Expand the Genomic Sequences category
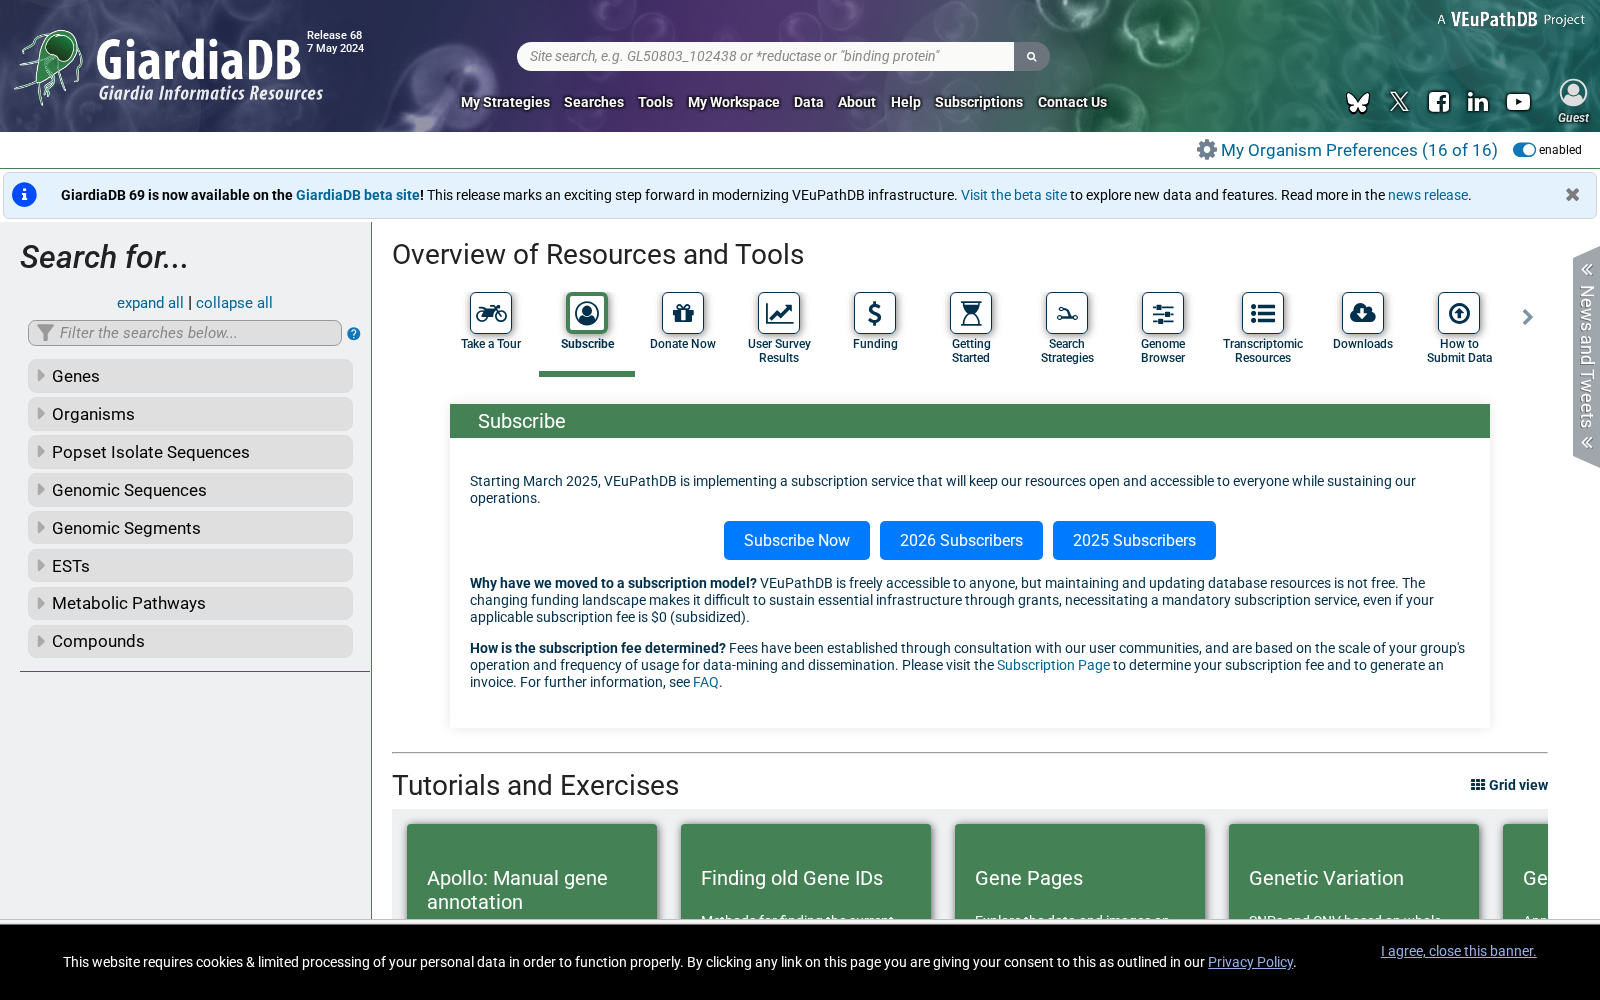The width and height of the screenshot is (1600, 1000). (x=190, y=490)
